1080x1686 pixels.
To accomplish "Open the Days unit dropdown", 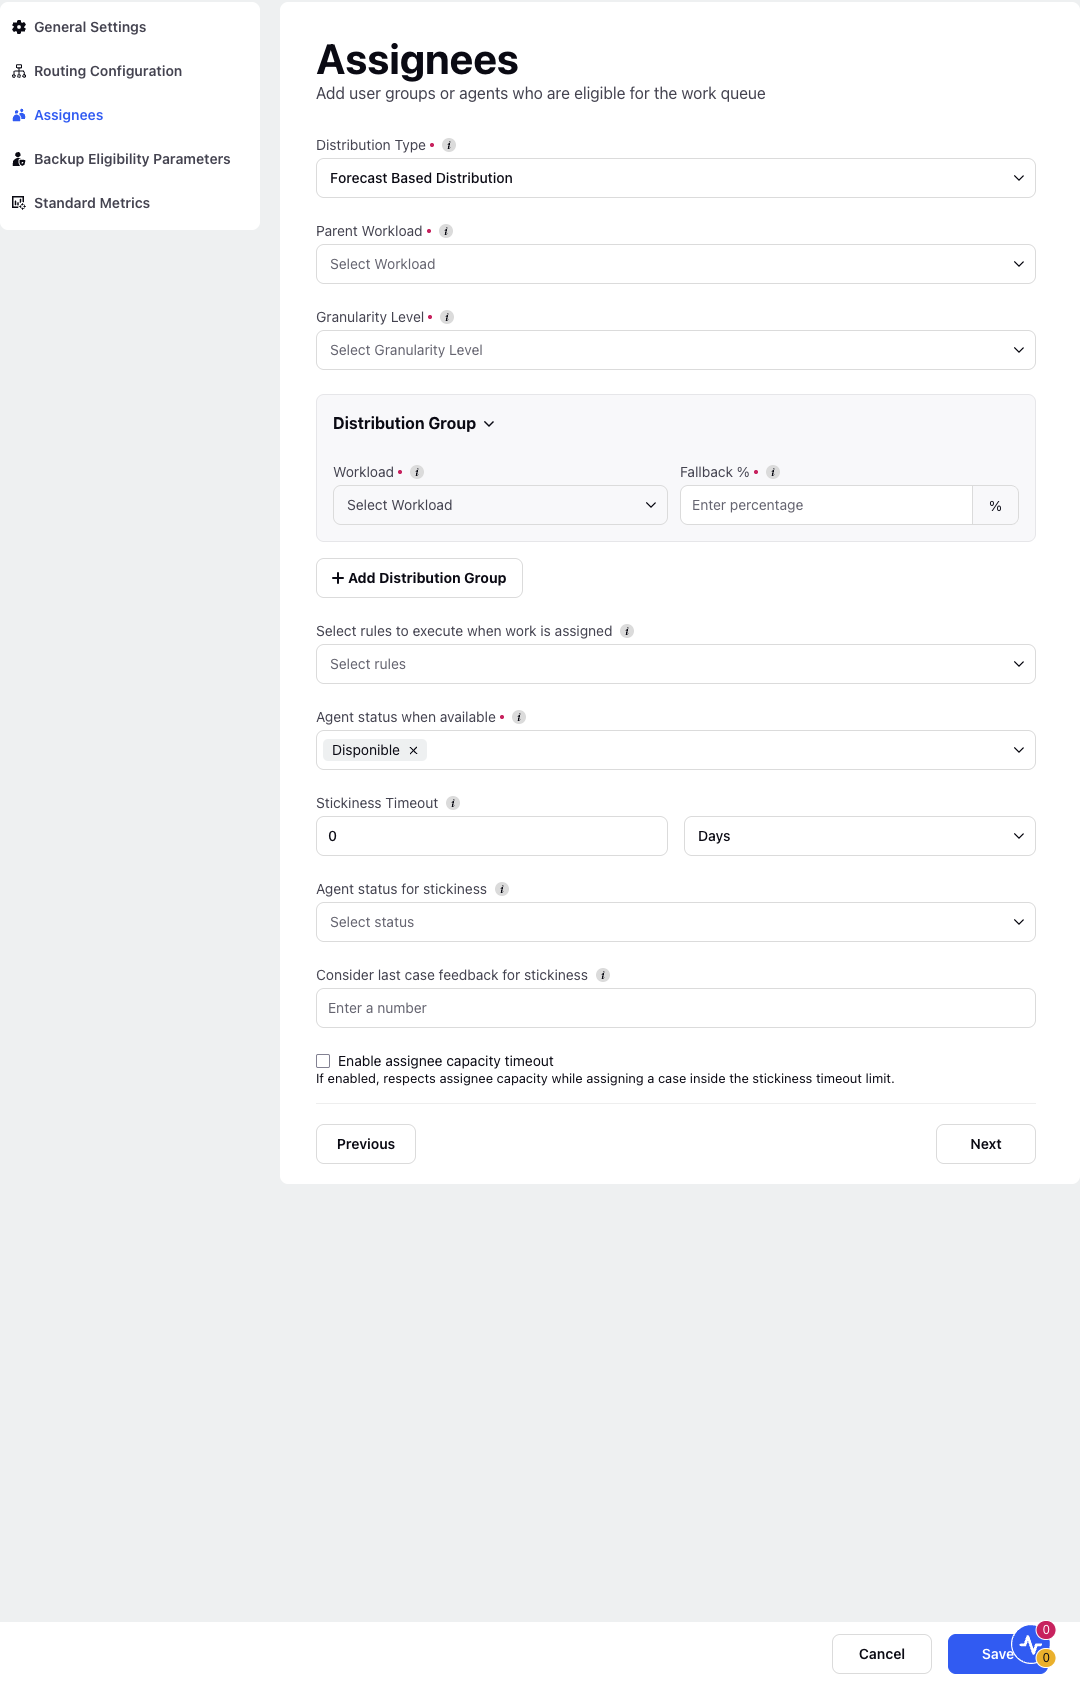I will coord(860,836).
